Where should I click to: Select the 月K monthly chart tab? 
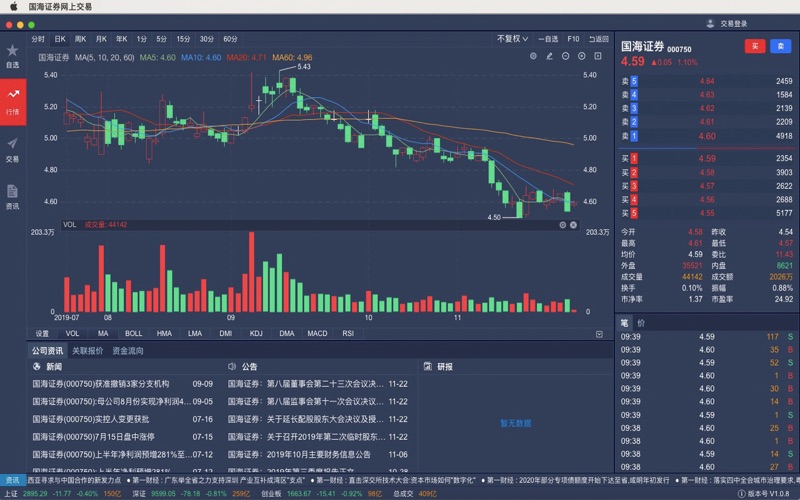point(101,39)
